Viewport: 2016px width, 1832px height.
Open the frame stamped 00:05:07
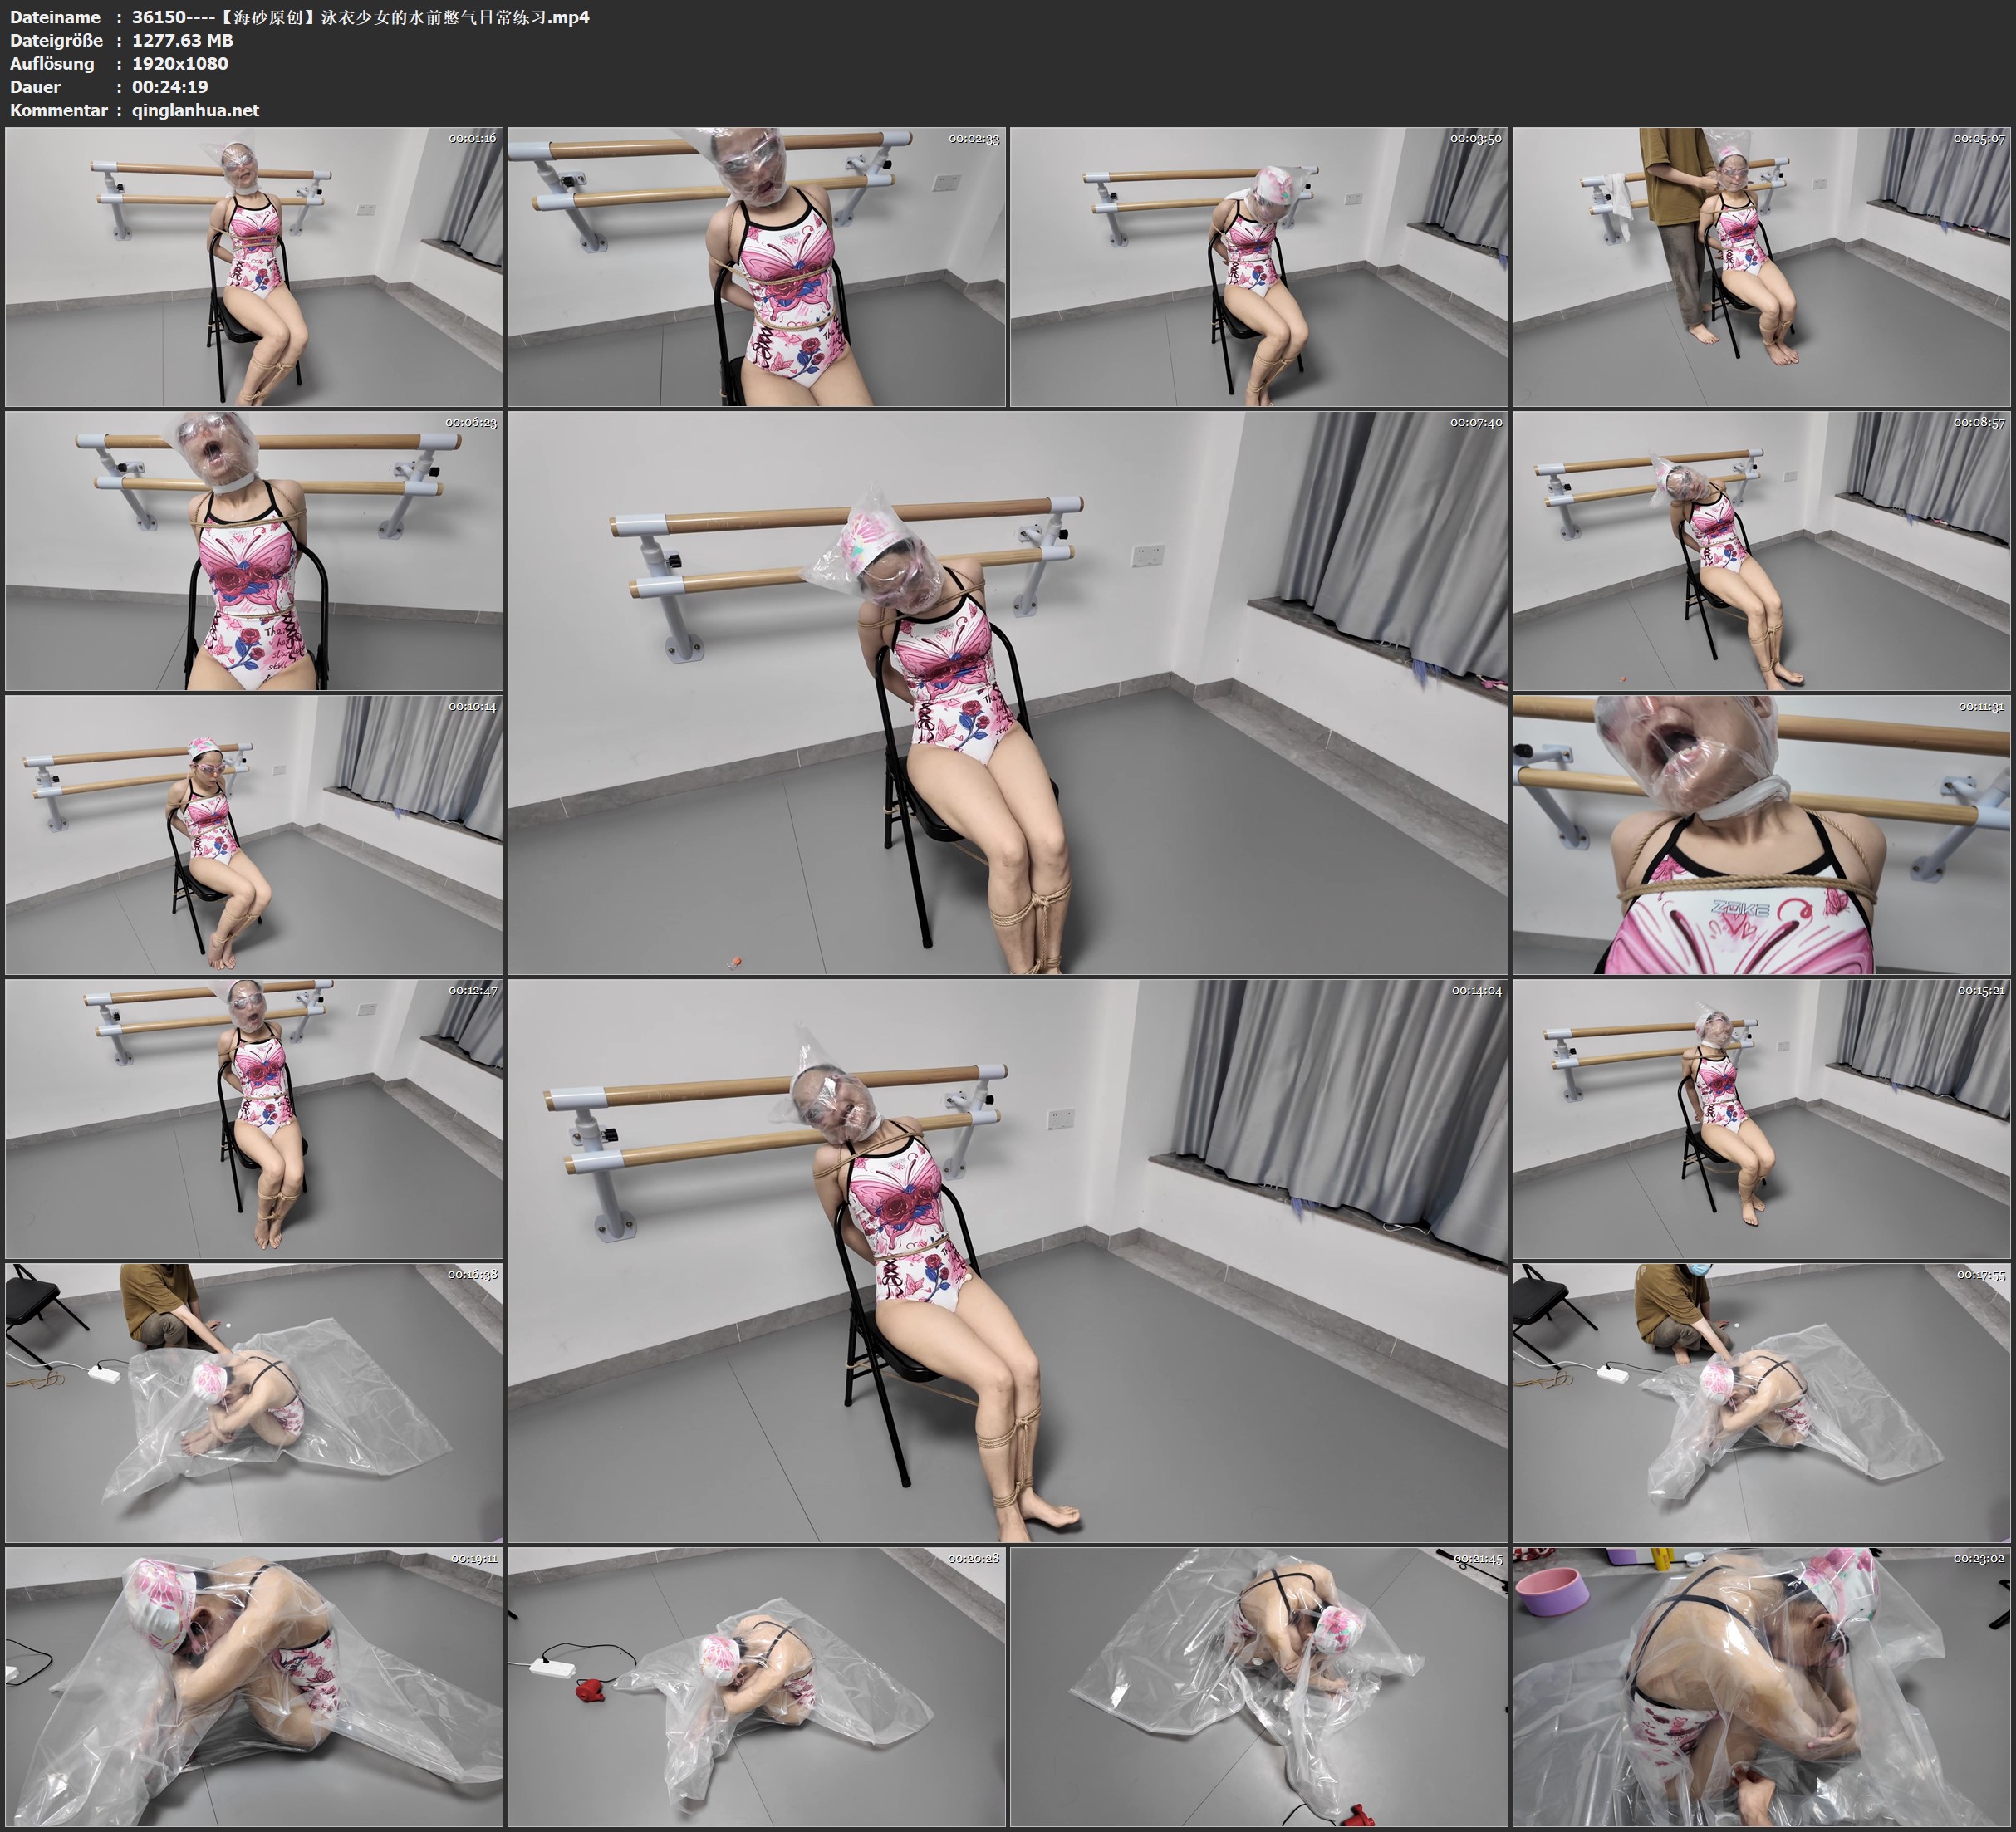click(x=1760, y=266)
